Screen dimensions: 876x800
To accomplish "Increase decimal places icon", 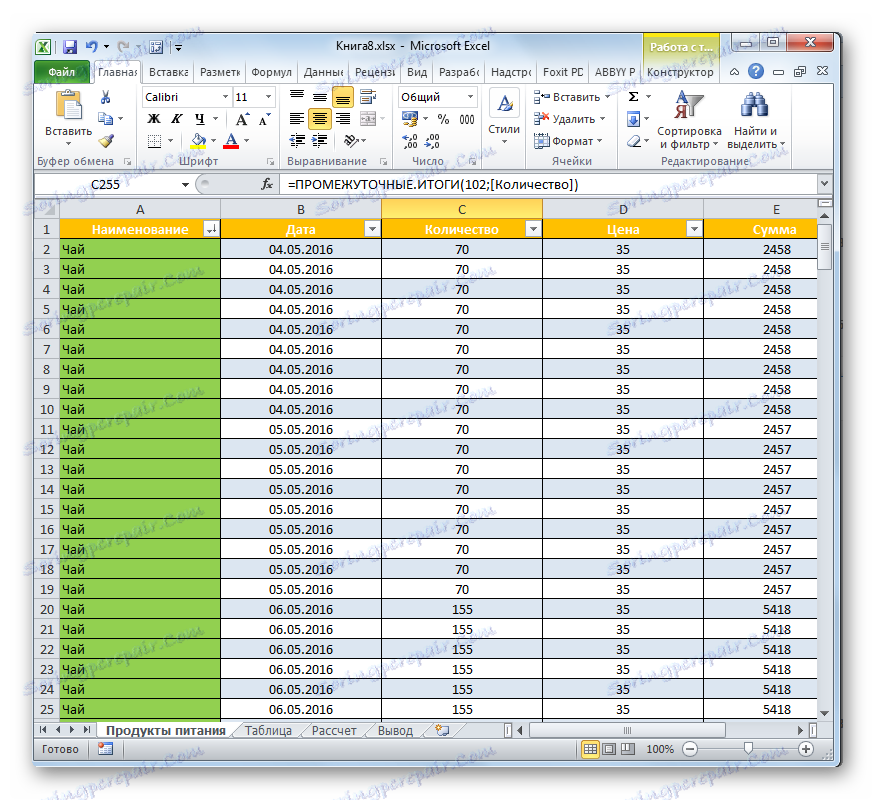I will (x=410, y=141).
